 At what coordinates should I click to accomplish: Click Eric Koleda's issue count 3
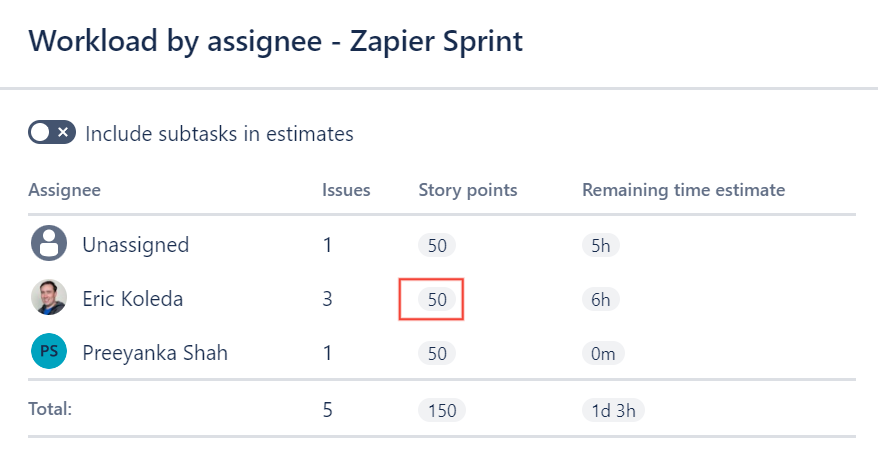[327, 298]
